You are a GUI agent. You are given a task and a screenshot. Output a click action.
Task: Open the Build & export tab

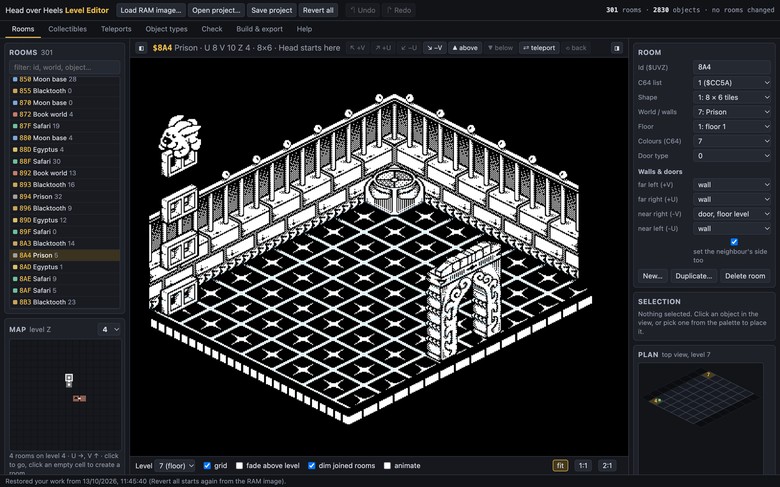point(259,29)
